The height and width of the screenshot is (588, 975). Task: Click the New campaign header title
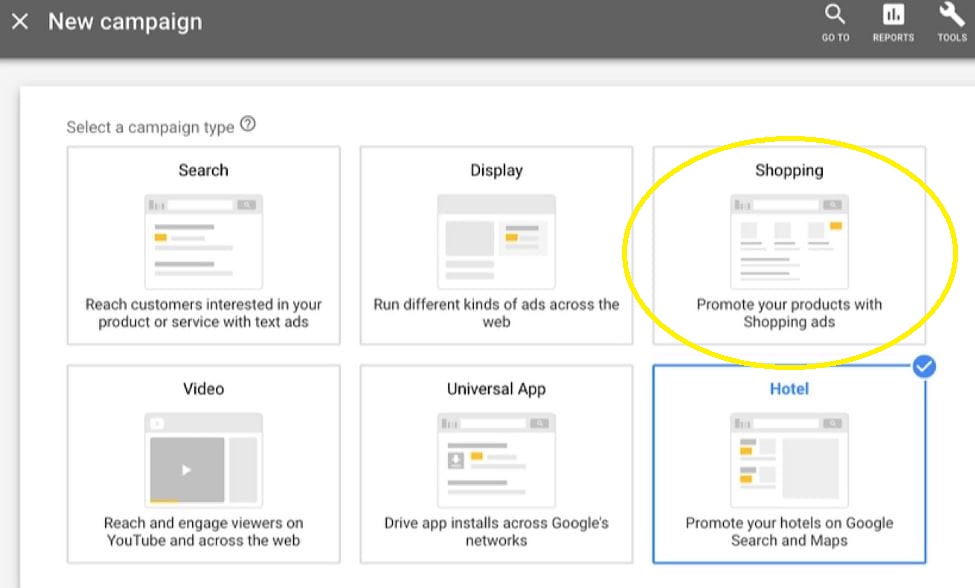(125, 22)
